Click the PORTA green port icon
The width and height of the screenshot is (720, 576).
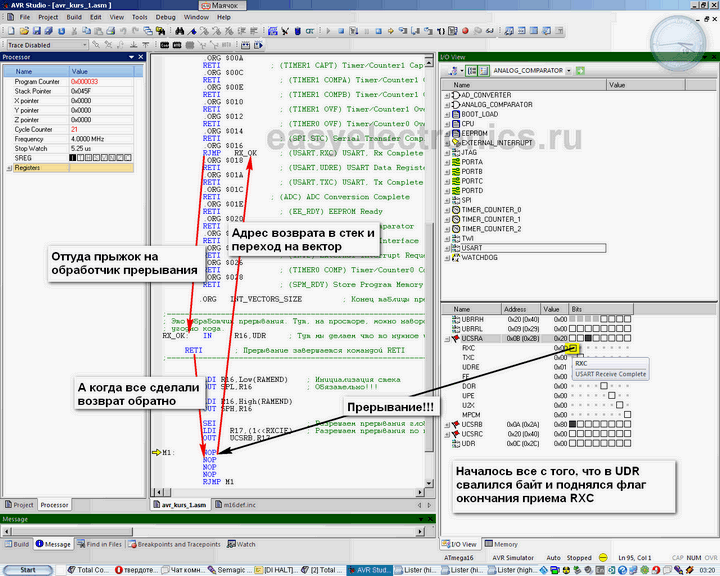point(456,162)
